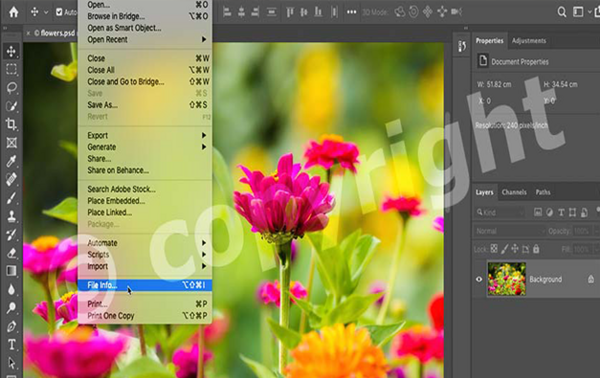Screen dimensions: 600x378
Task: Expand the Scripts submenu
Action: coord(145,254)
